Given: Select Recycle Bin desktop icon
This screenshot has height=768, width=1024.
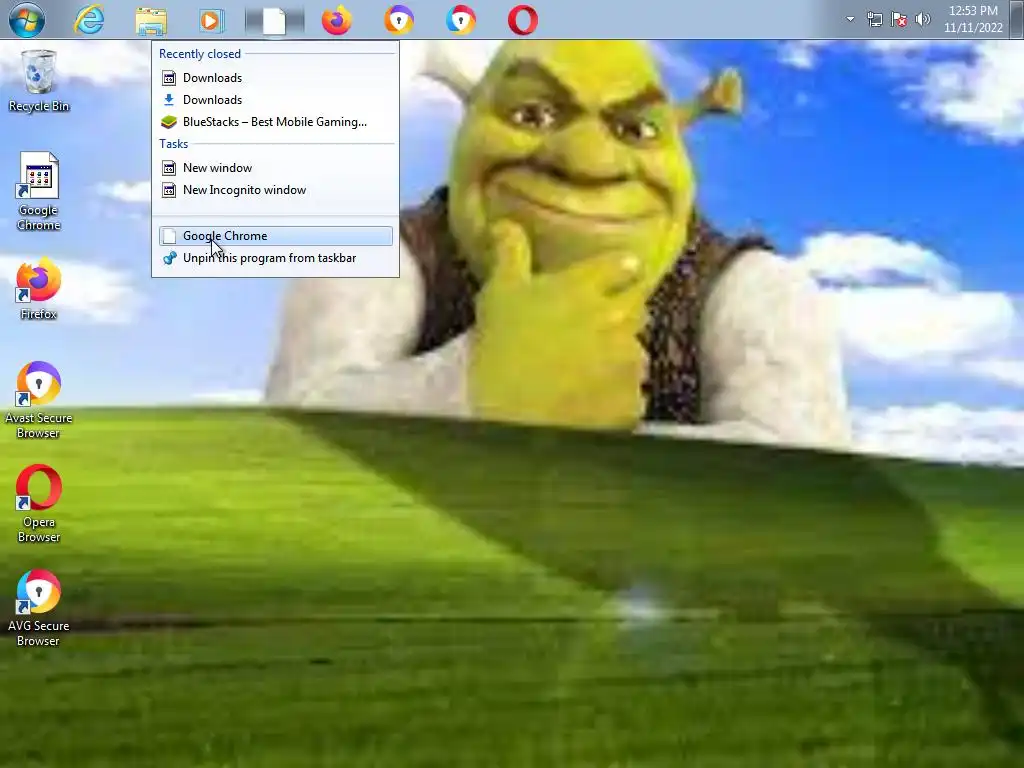Looking at the screenshot, I should (39, 81).
